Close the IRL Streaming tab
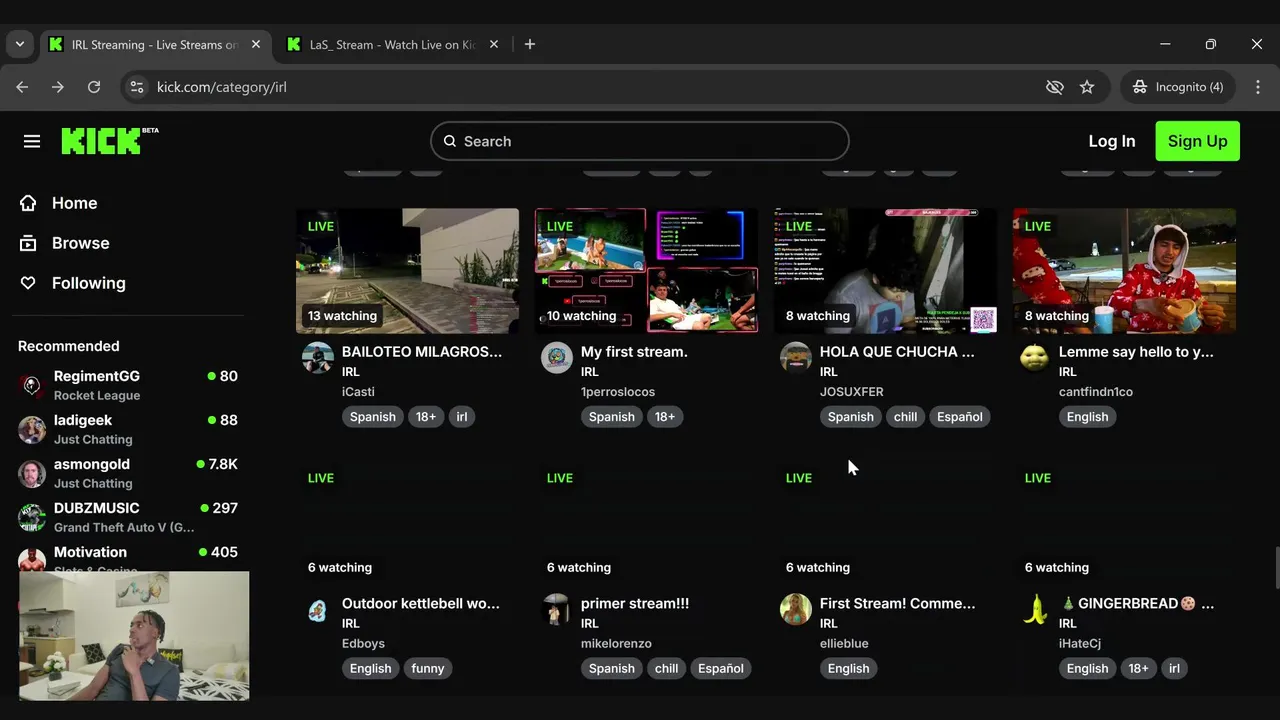 [256, 44]
